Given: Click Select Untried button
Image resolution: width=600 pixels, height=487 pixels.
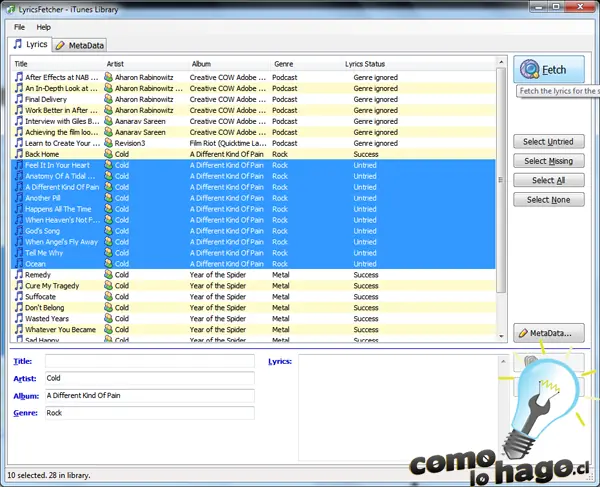Looking at the screenshot, I should click(x=549, y=142).
